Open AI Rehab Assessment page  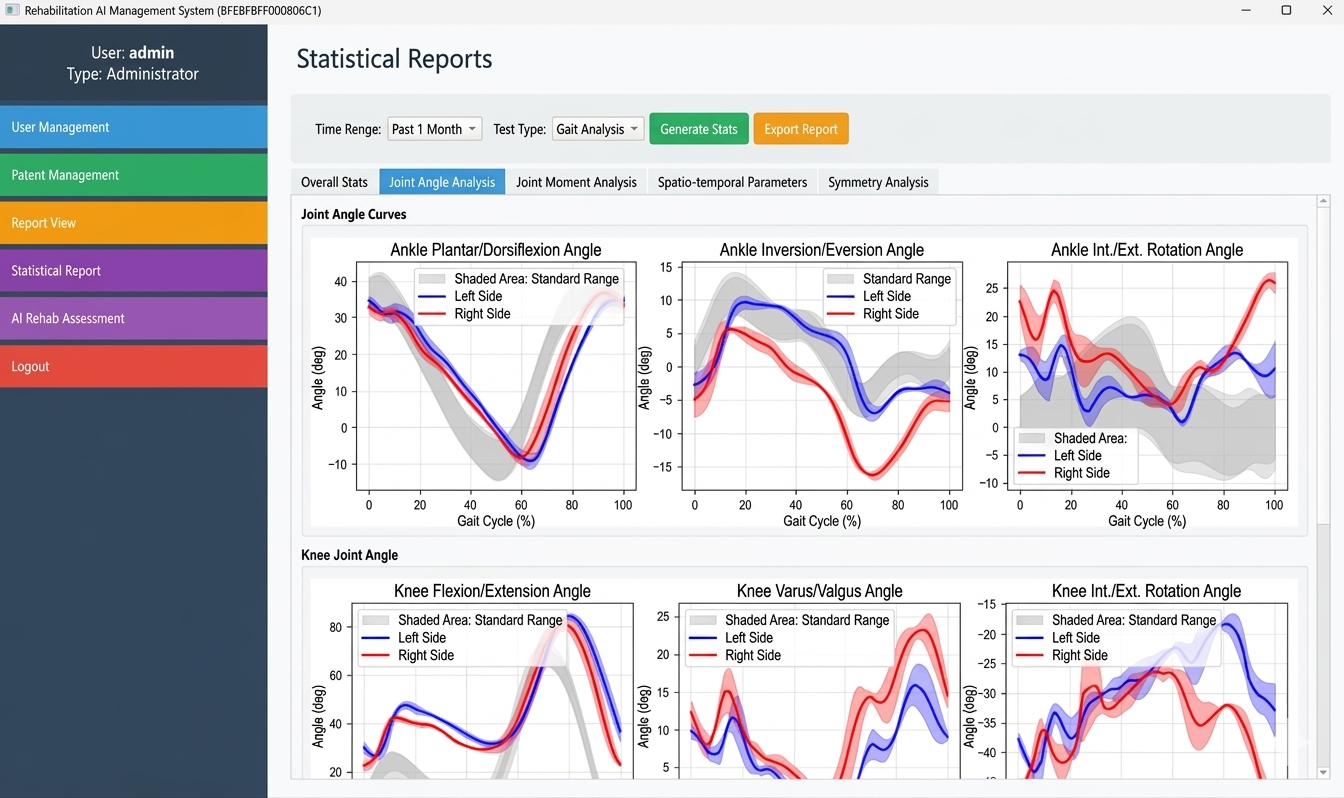click(133, 318)
